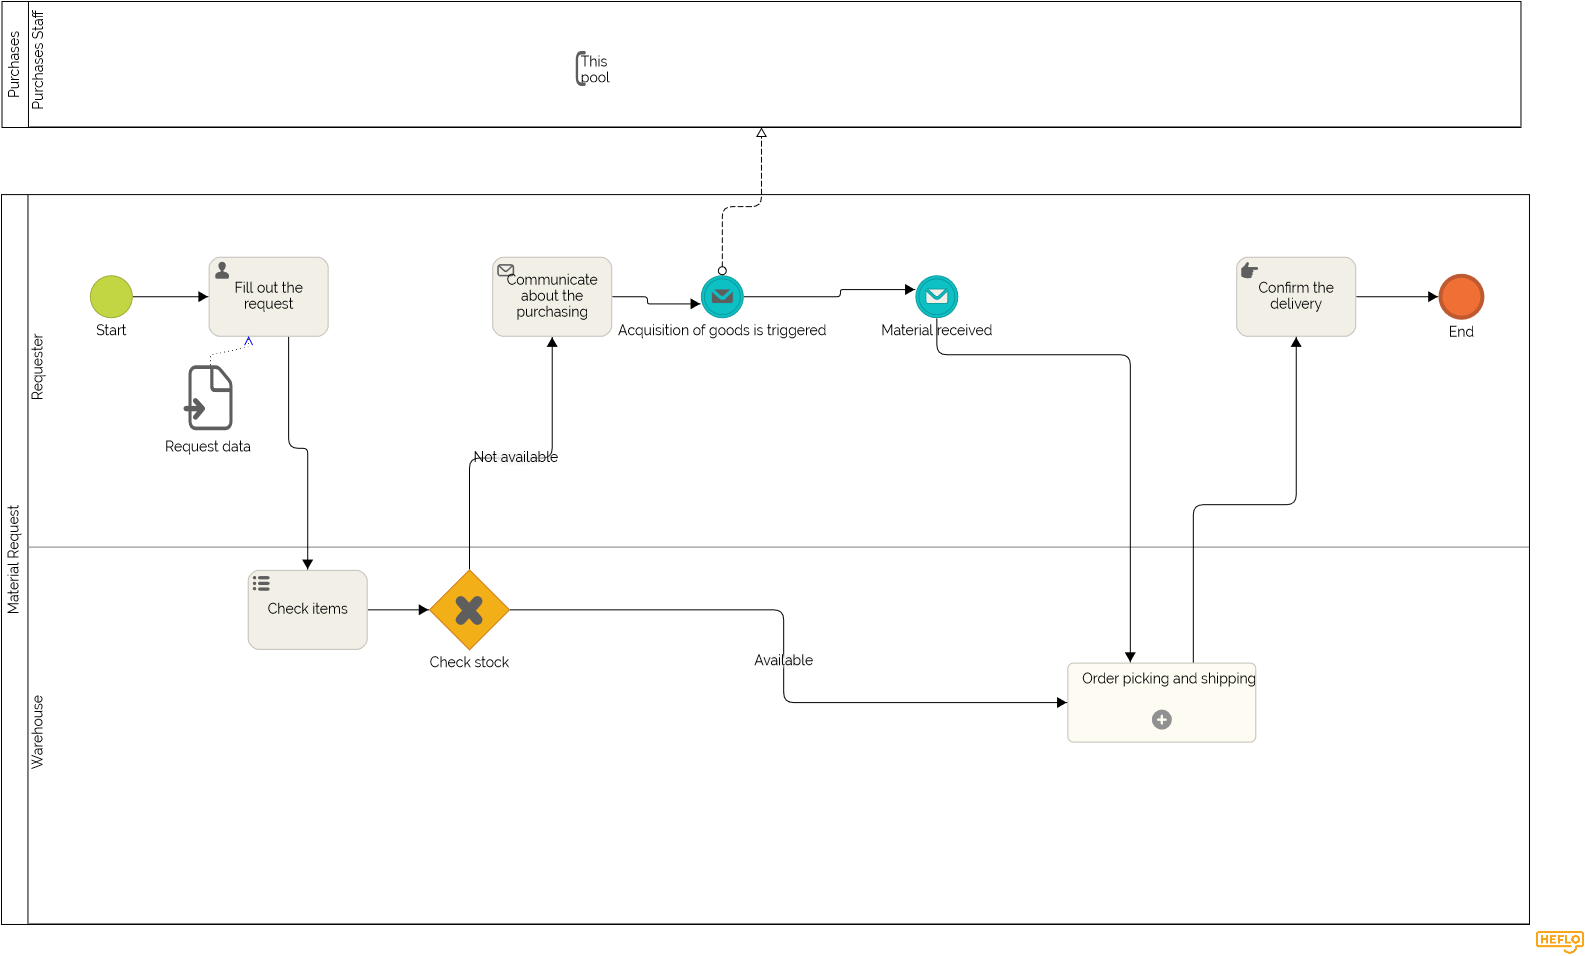The image size is (1586, 956).
Task: Click the Acquisition of goods message event
Action: [722, 297]
